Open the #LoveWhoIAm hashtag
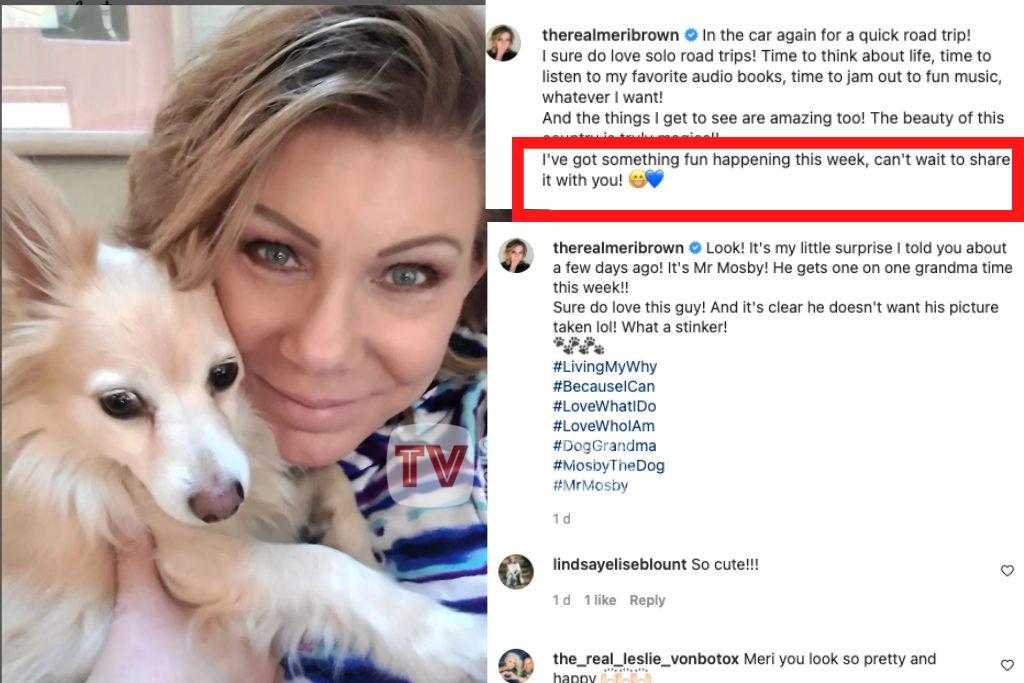Image resolution: width=1024 pixels, height=683 pixels. coord(603,426)
